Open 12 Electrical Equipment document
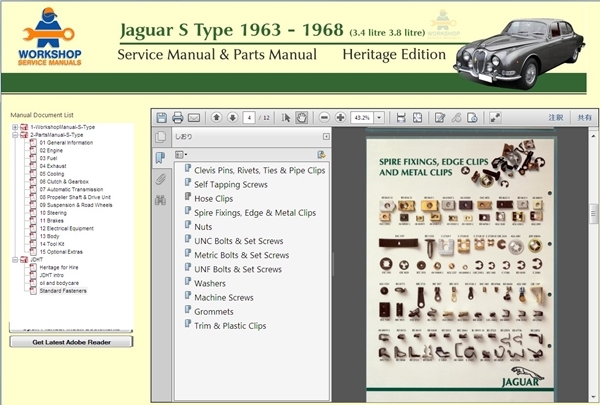Image resolution: width=600 pixels, height=405 pixels. (x=67, y=229)
